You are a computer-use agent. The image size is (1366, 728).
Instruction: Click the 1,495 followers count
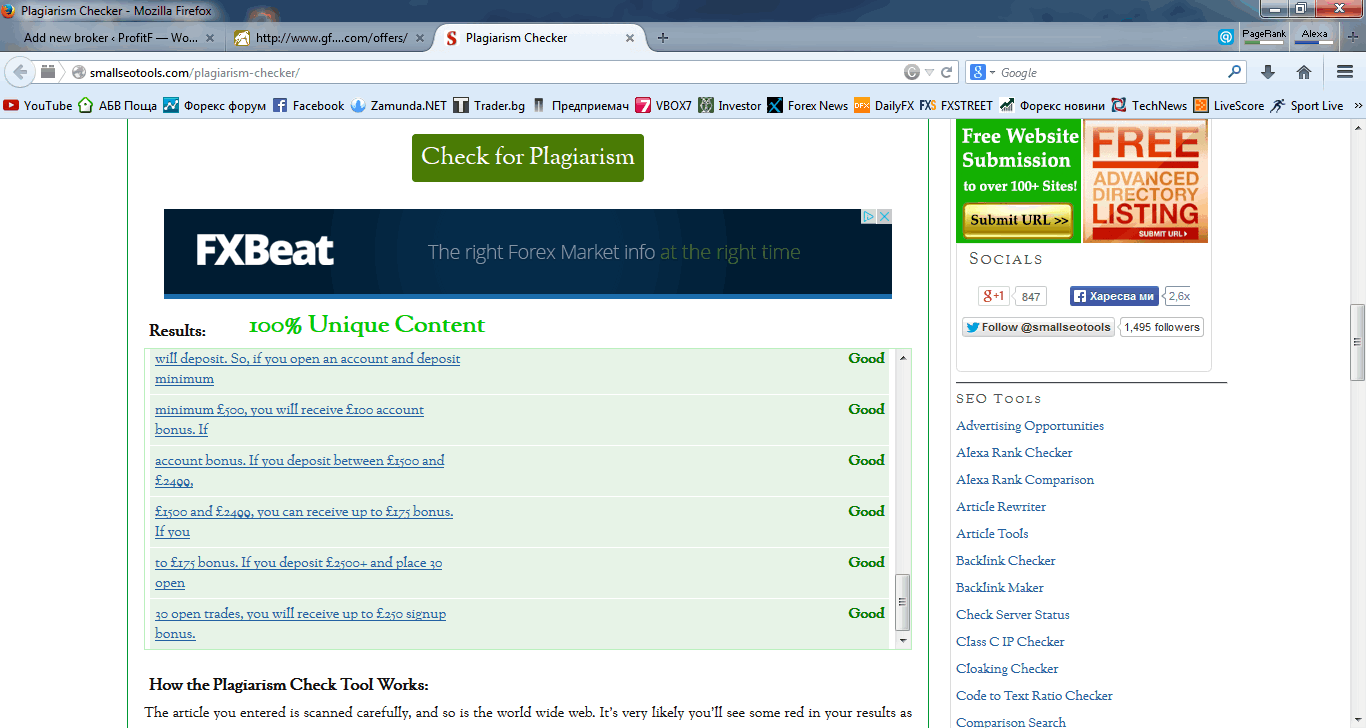point(1161,327)
